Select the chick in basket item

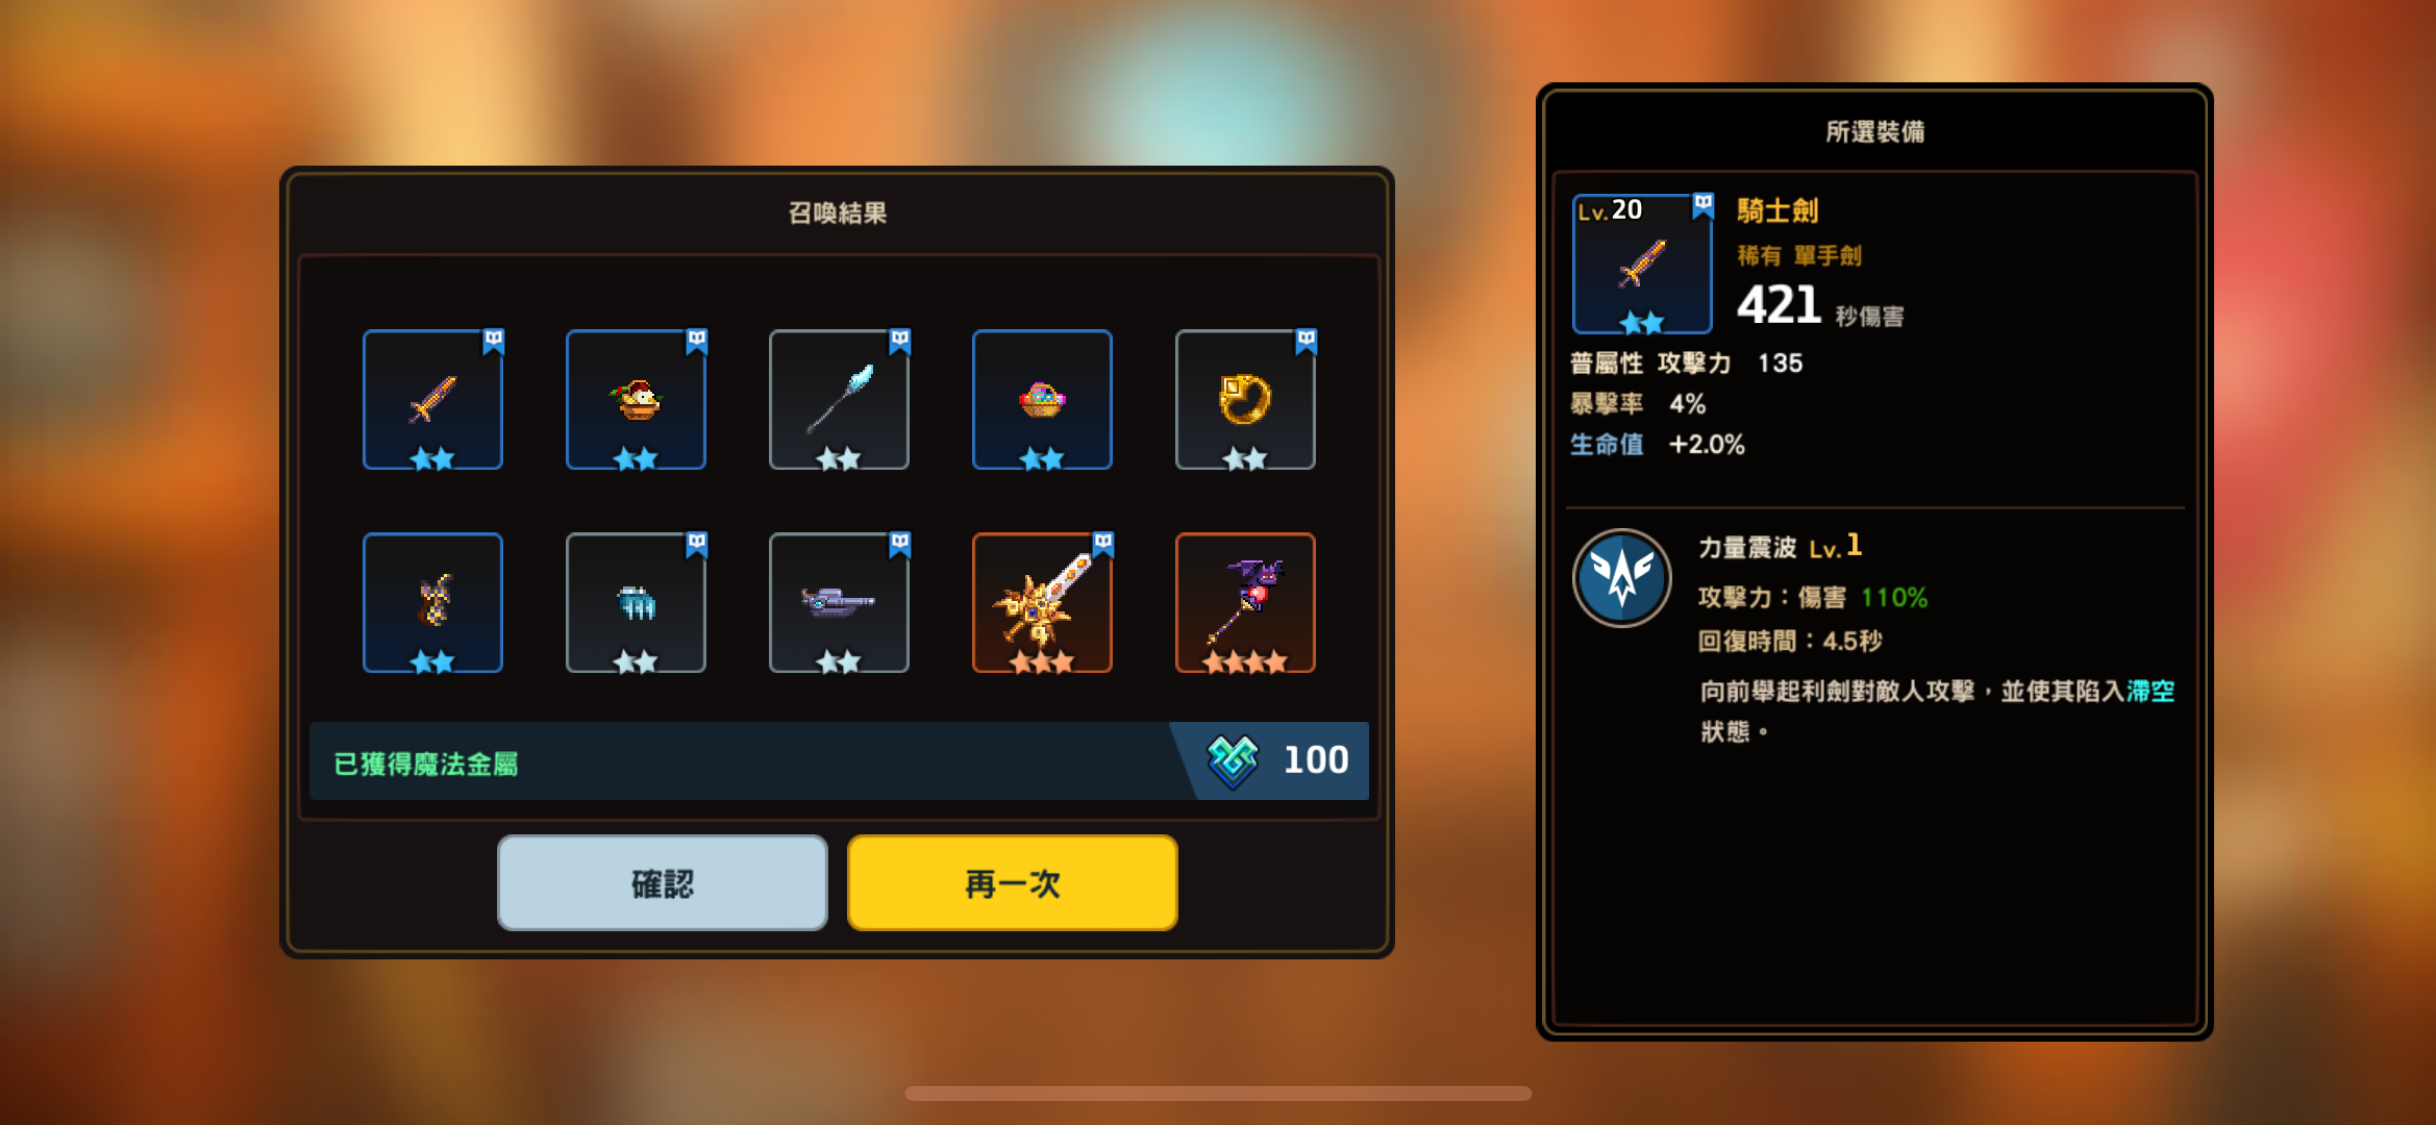click(x=636, y=399)
